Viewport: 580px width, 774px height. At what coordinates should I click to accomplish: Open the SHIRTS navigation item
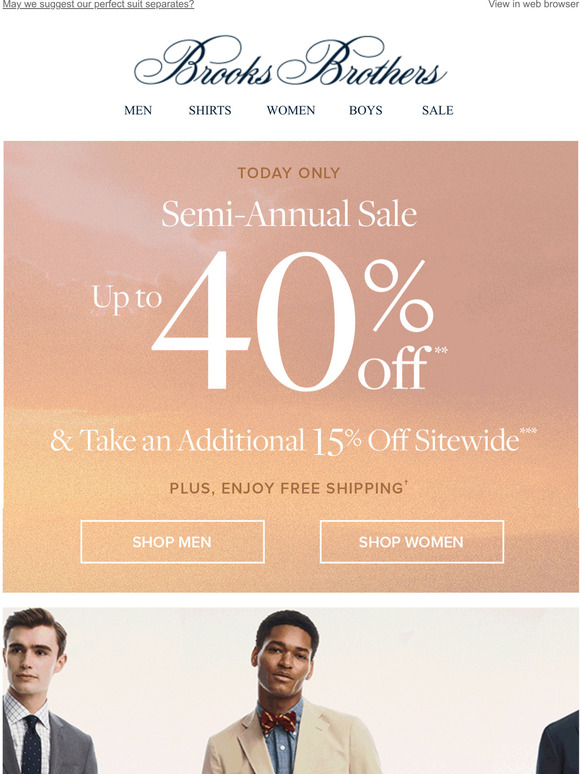pos(210,110)
